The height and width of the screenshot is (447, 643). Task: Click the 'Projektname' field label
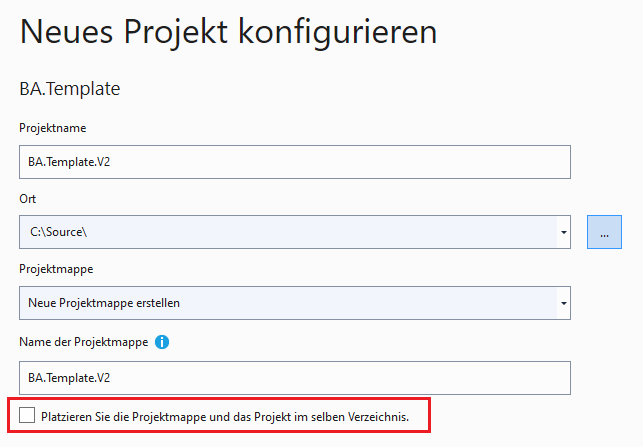click(x=52, y=128)
